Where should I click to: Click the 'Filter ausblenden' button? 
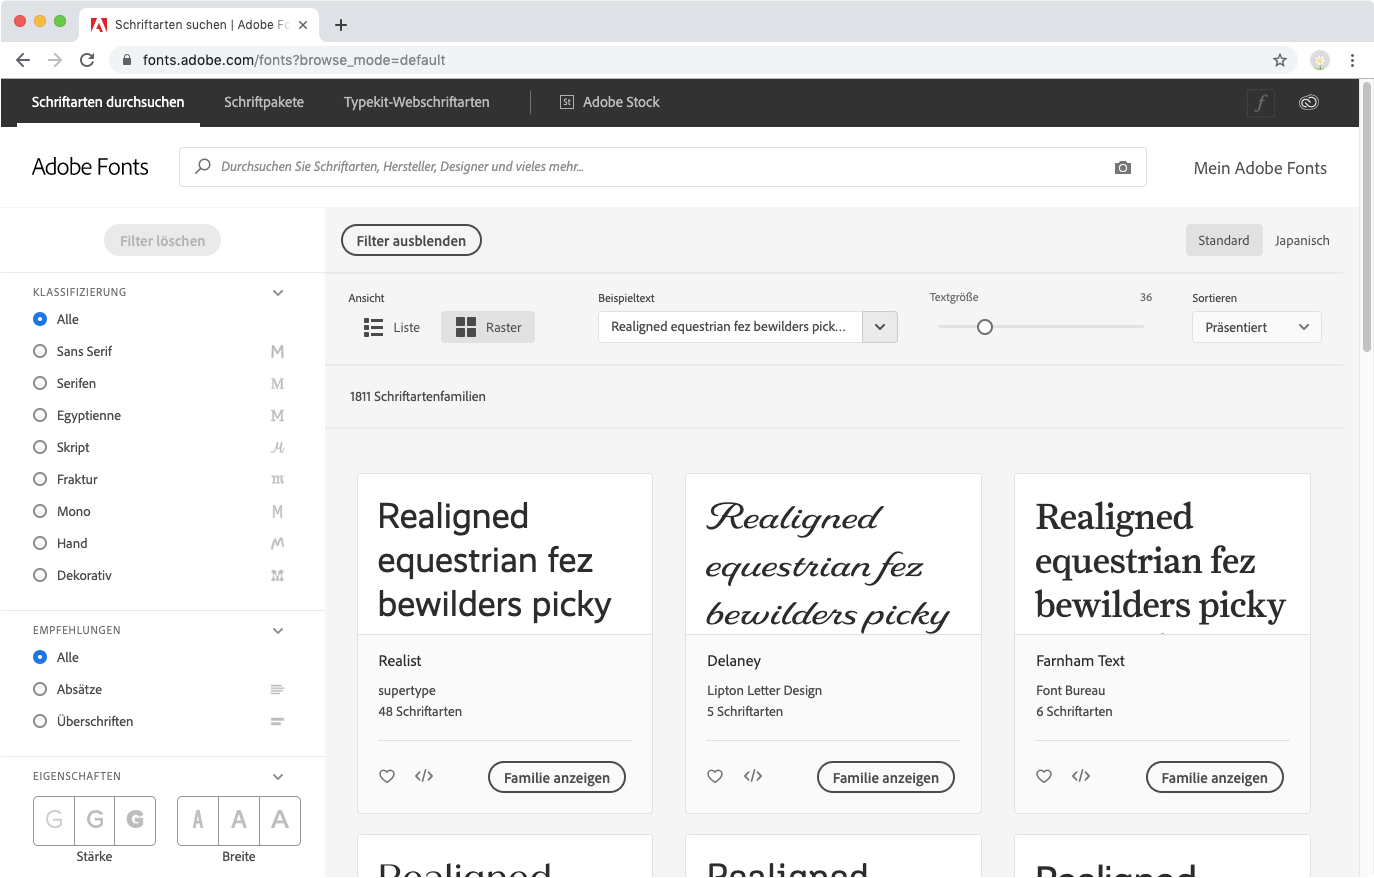tap(411, 240)
